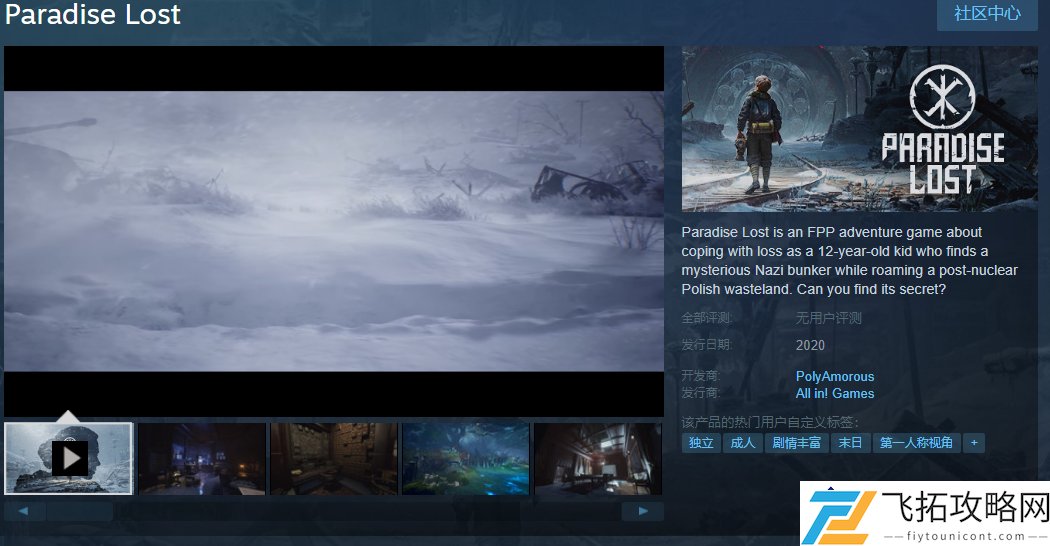The height and width of the screenshot is (546, 1050).
Task: Click the 末日 tag
Action: point(850,443)
